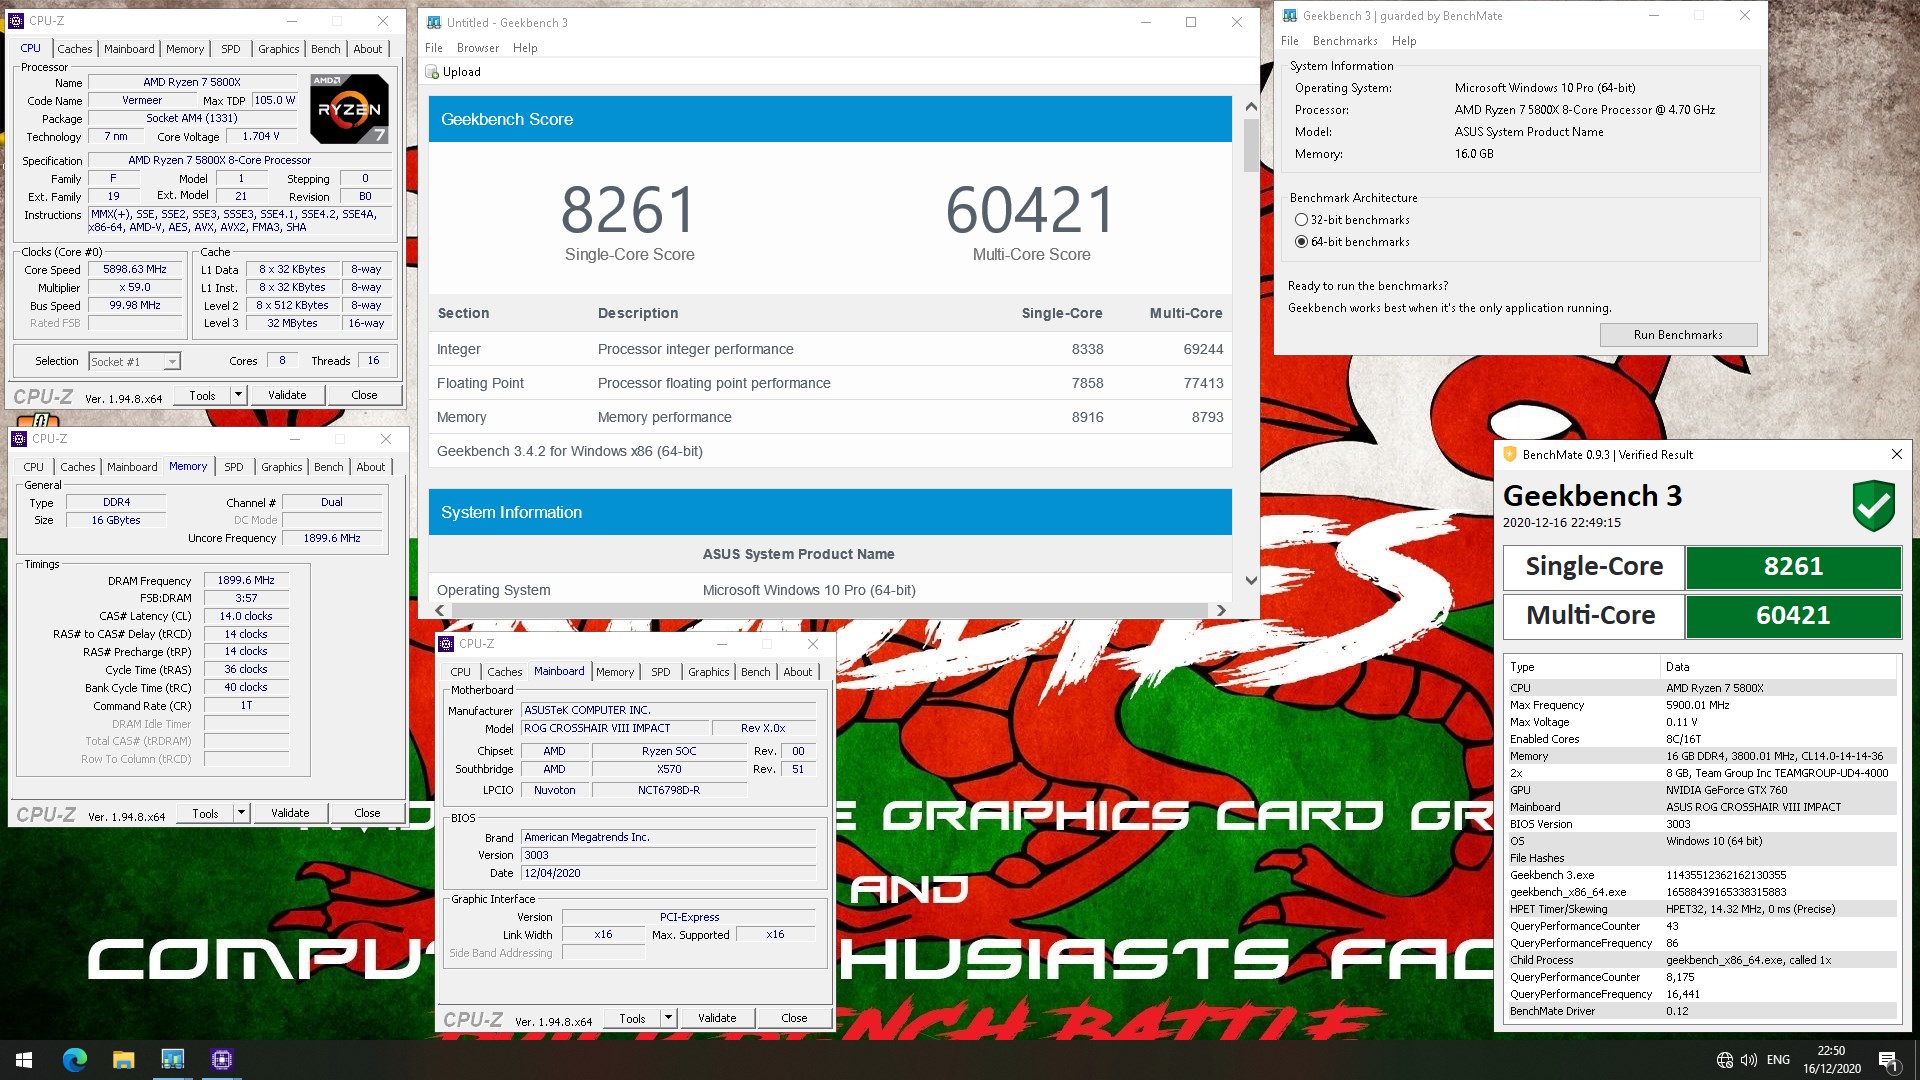Click Tools button in Mainboard CPU-Z window
The image size is (1920, 1080).
(x=632, y=1018)
